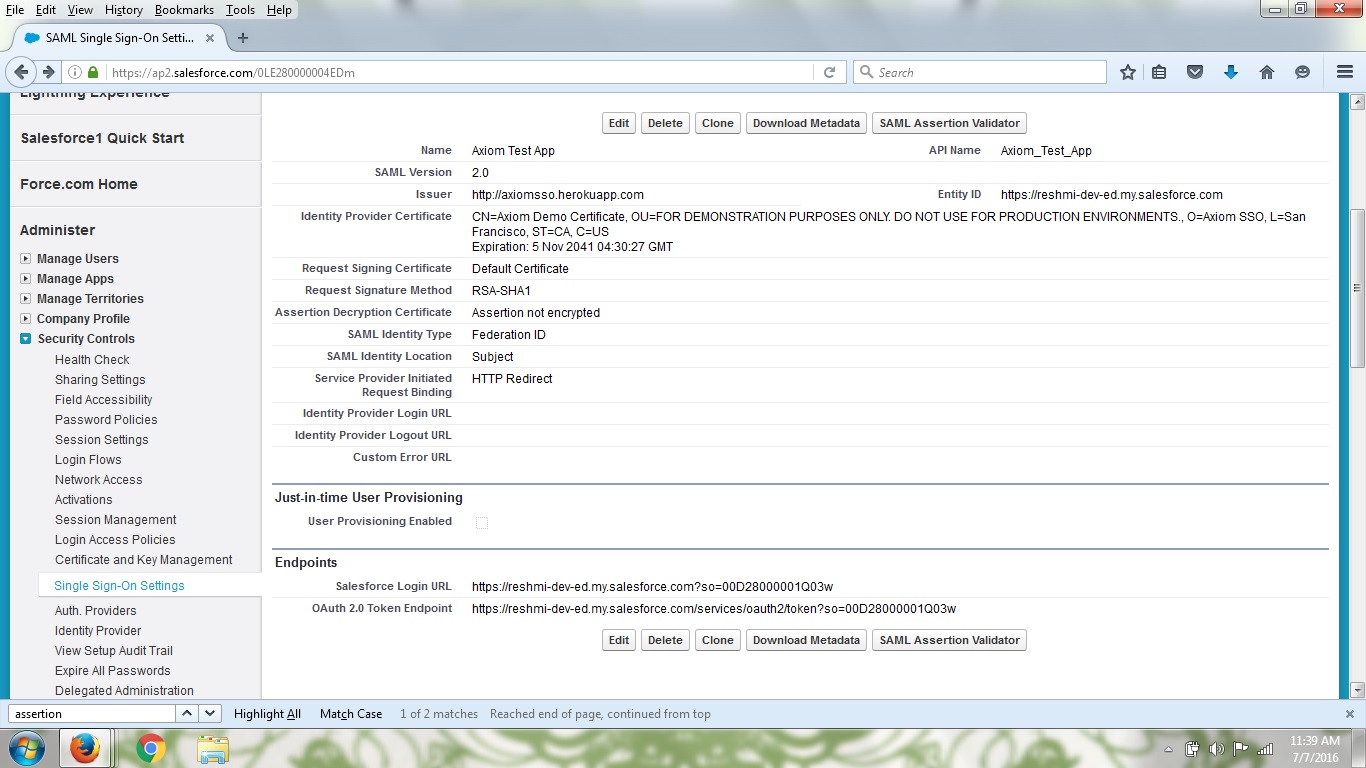The image size is (1366, 768).
Task: Open the Tools menu
Action: [x=240, y=10]
